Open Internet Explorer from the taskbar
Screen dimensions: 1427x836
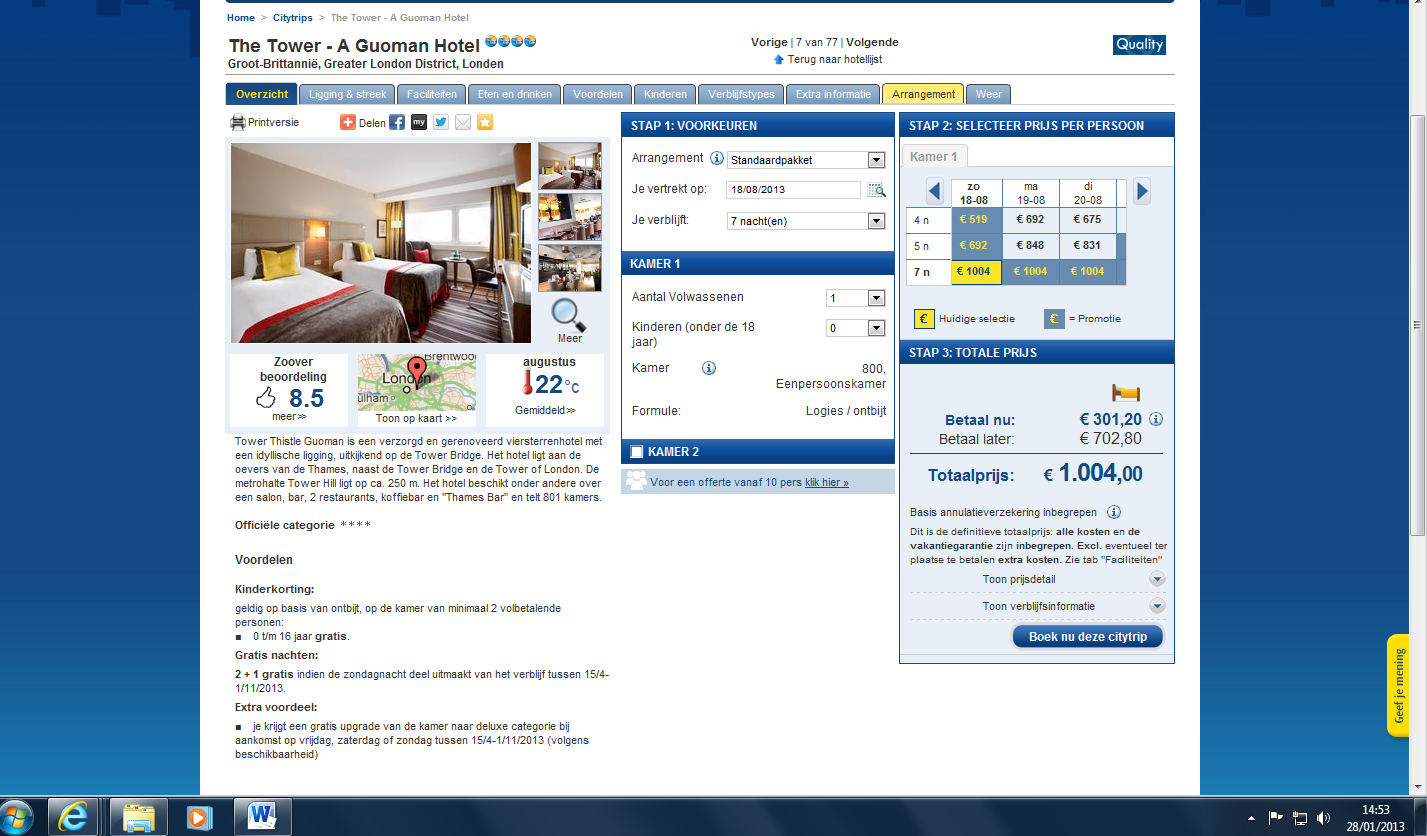(x=73, y=817)
